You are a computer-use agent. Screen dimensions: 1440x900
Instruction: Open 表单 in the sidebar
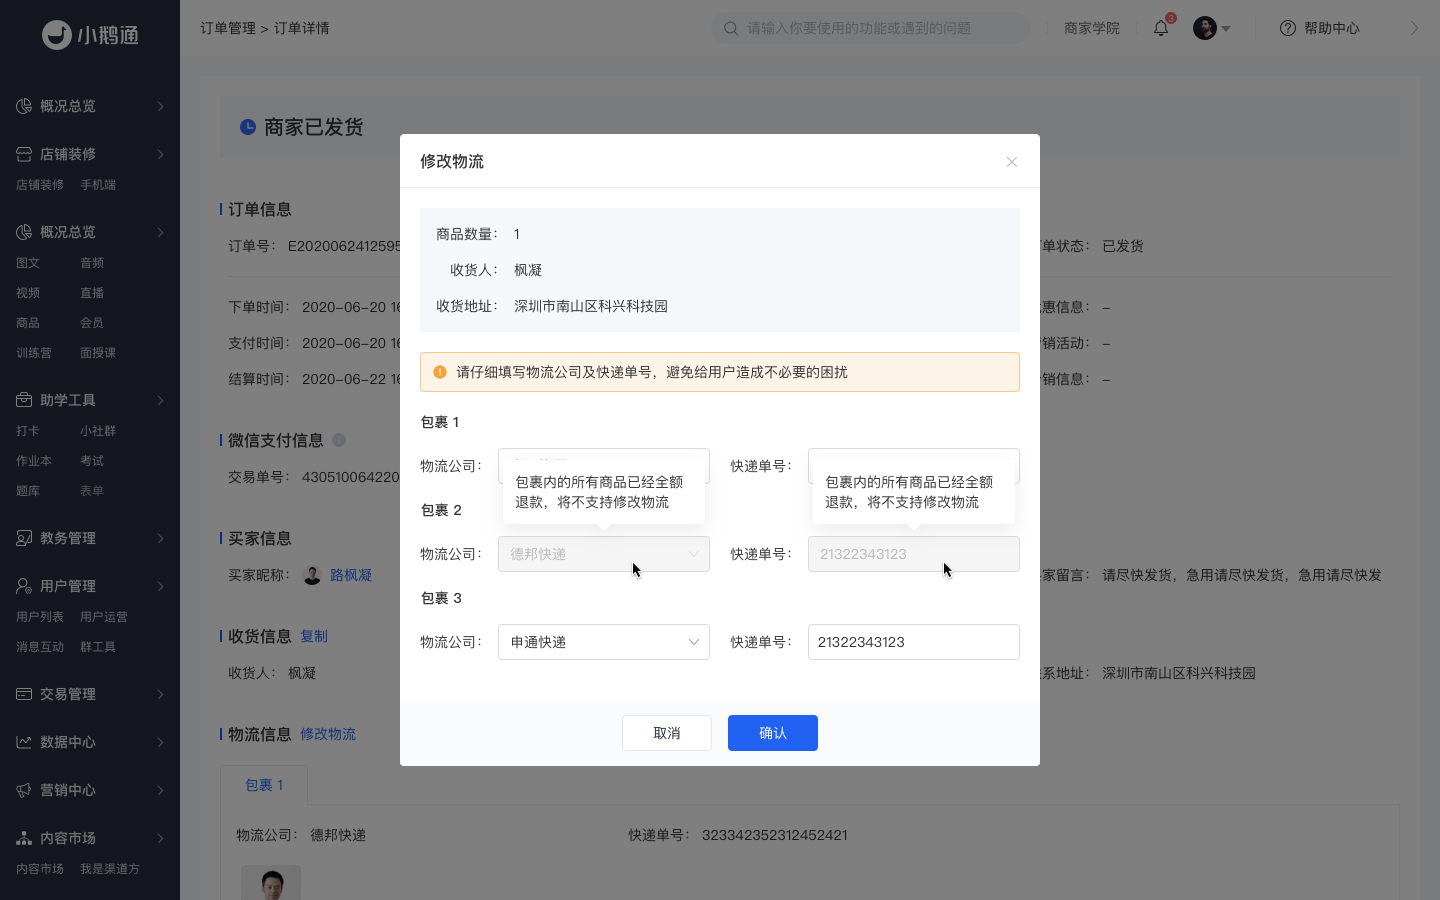(92, 491)
